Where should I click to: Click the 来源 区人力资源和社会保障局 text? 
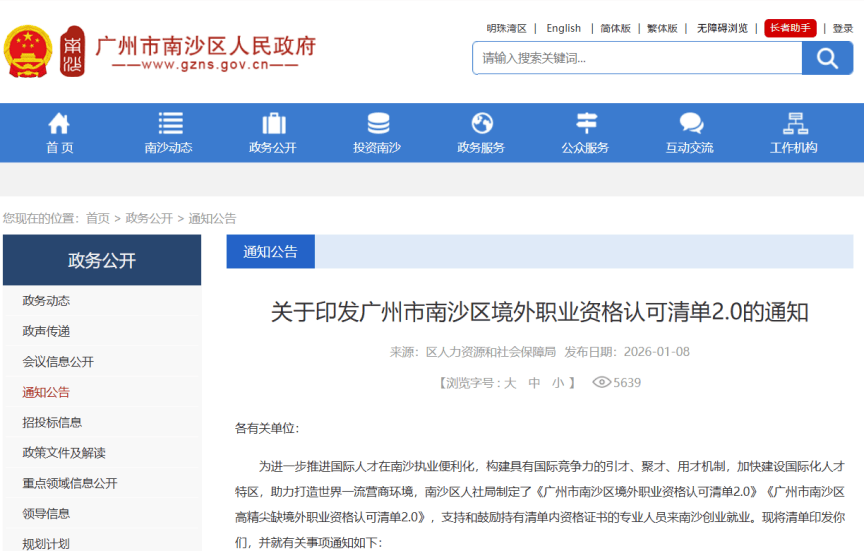(473, 352)
